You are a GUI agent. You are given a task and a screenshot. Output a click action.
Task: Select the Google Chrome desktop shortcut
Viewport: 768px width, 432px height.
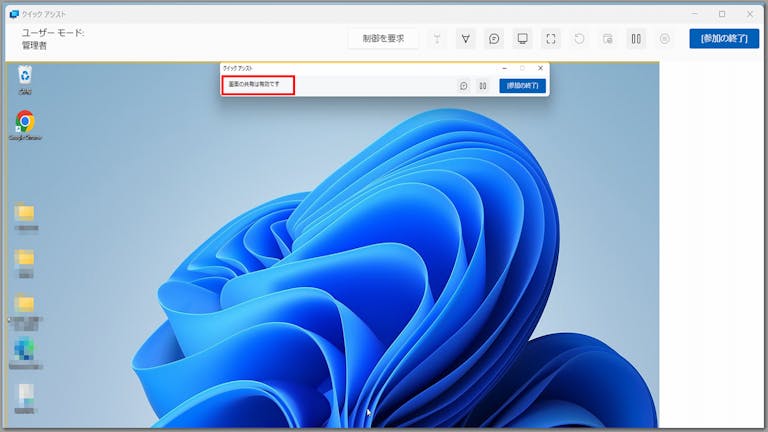(x=25, y=125)
